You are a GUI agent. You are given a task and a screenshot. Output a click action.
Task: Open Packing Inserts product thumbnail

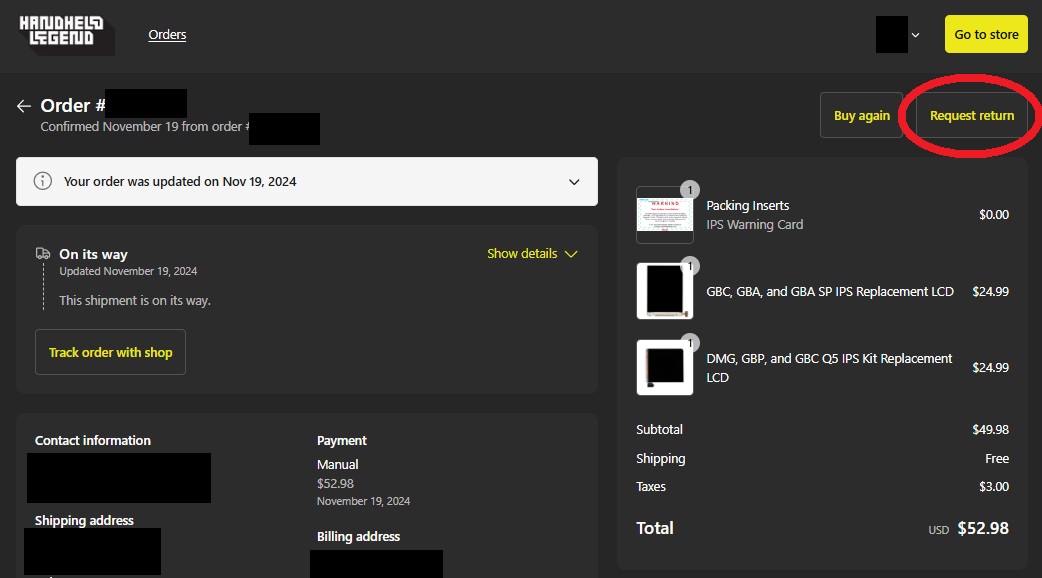[x=665, y=215]
